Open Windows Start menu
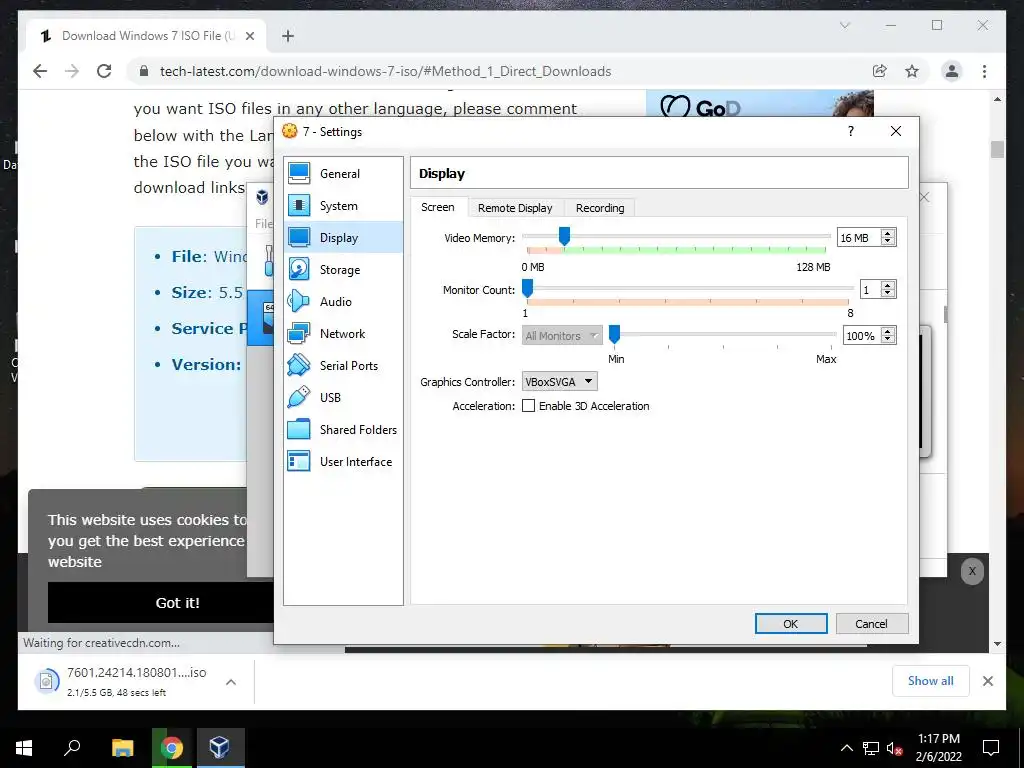Screen dimensions: 1024x768 click(24, 748)
